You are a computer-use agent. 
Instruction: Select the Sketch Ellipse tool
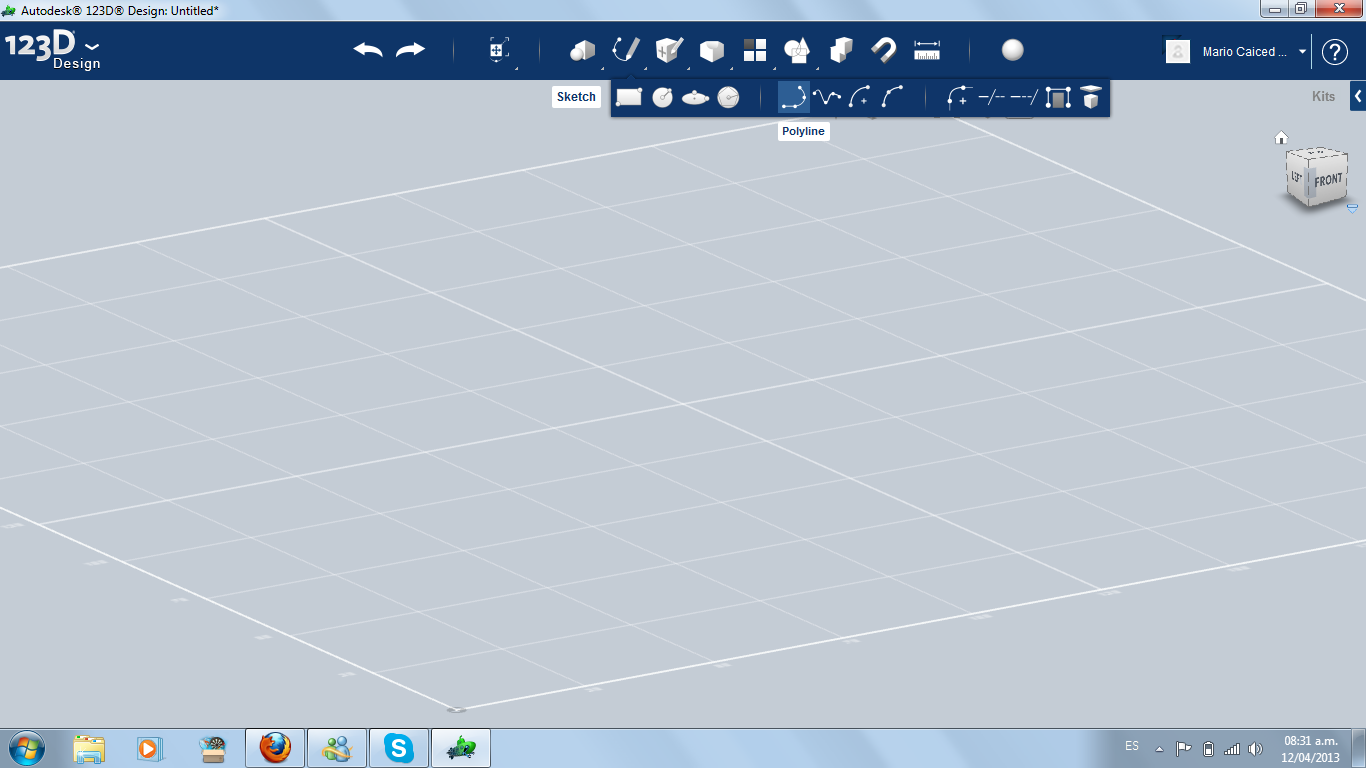696,97
